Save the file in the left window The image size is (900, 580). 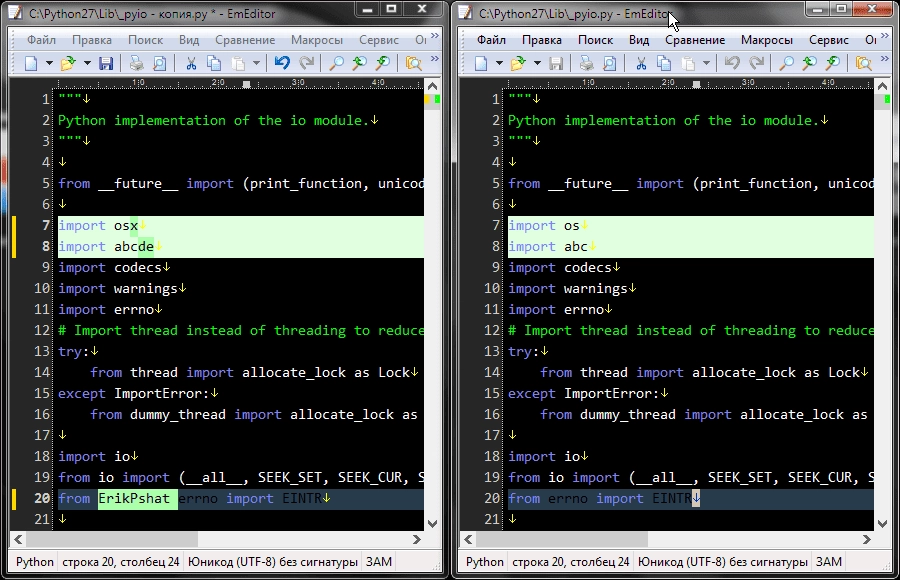pyautogui.click(x=106, y=63)
